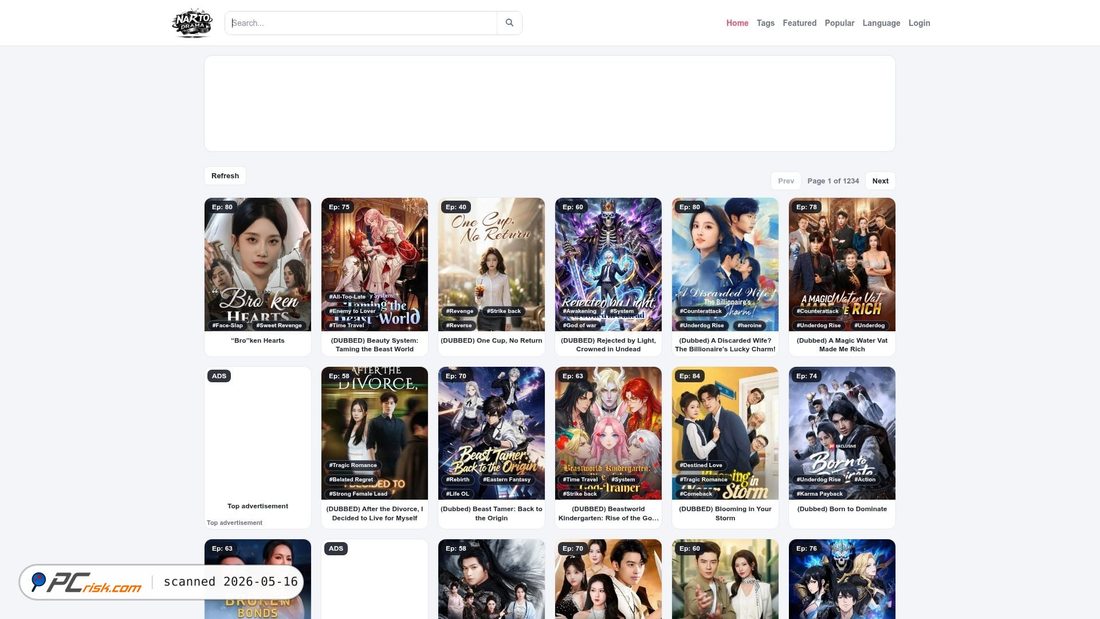Open the Tags menu item

(765, 23)
